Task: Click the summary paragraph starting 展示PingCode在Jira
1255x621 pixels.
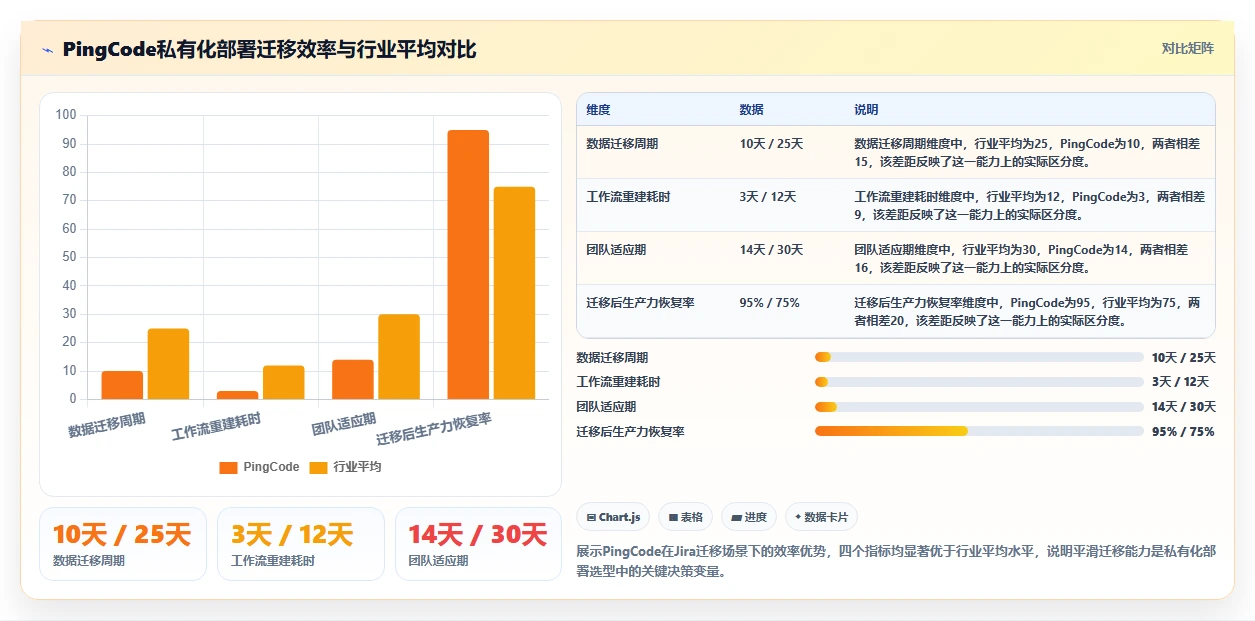Action: (896, 561)
